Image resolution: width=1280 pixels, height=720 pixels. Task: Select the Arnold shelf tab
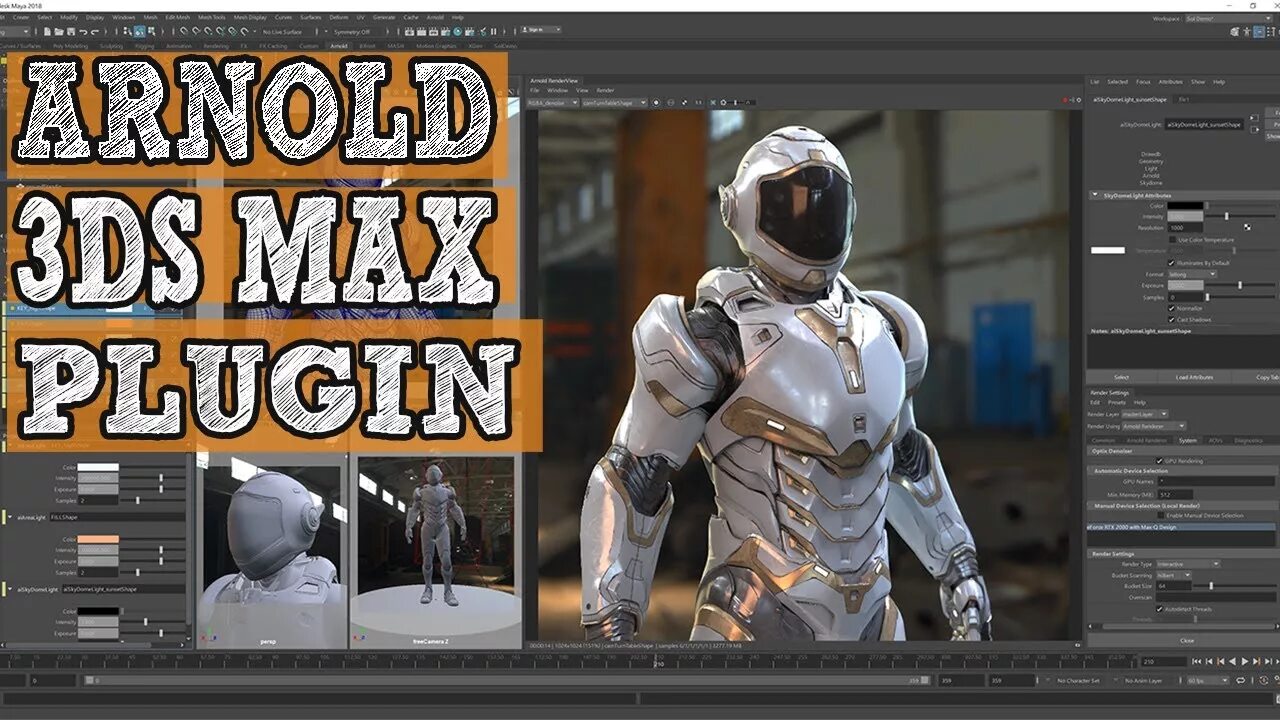(339, 47)
